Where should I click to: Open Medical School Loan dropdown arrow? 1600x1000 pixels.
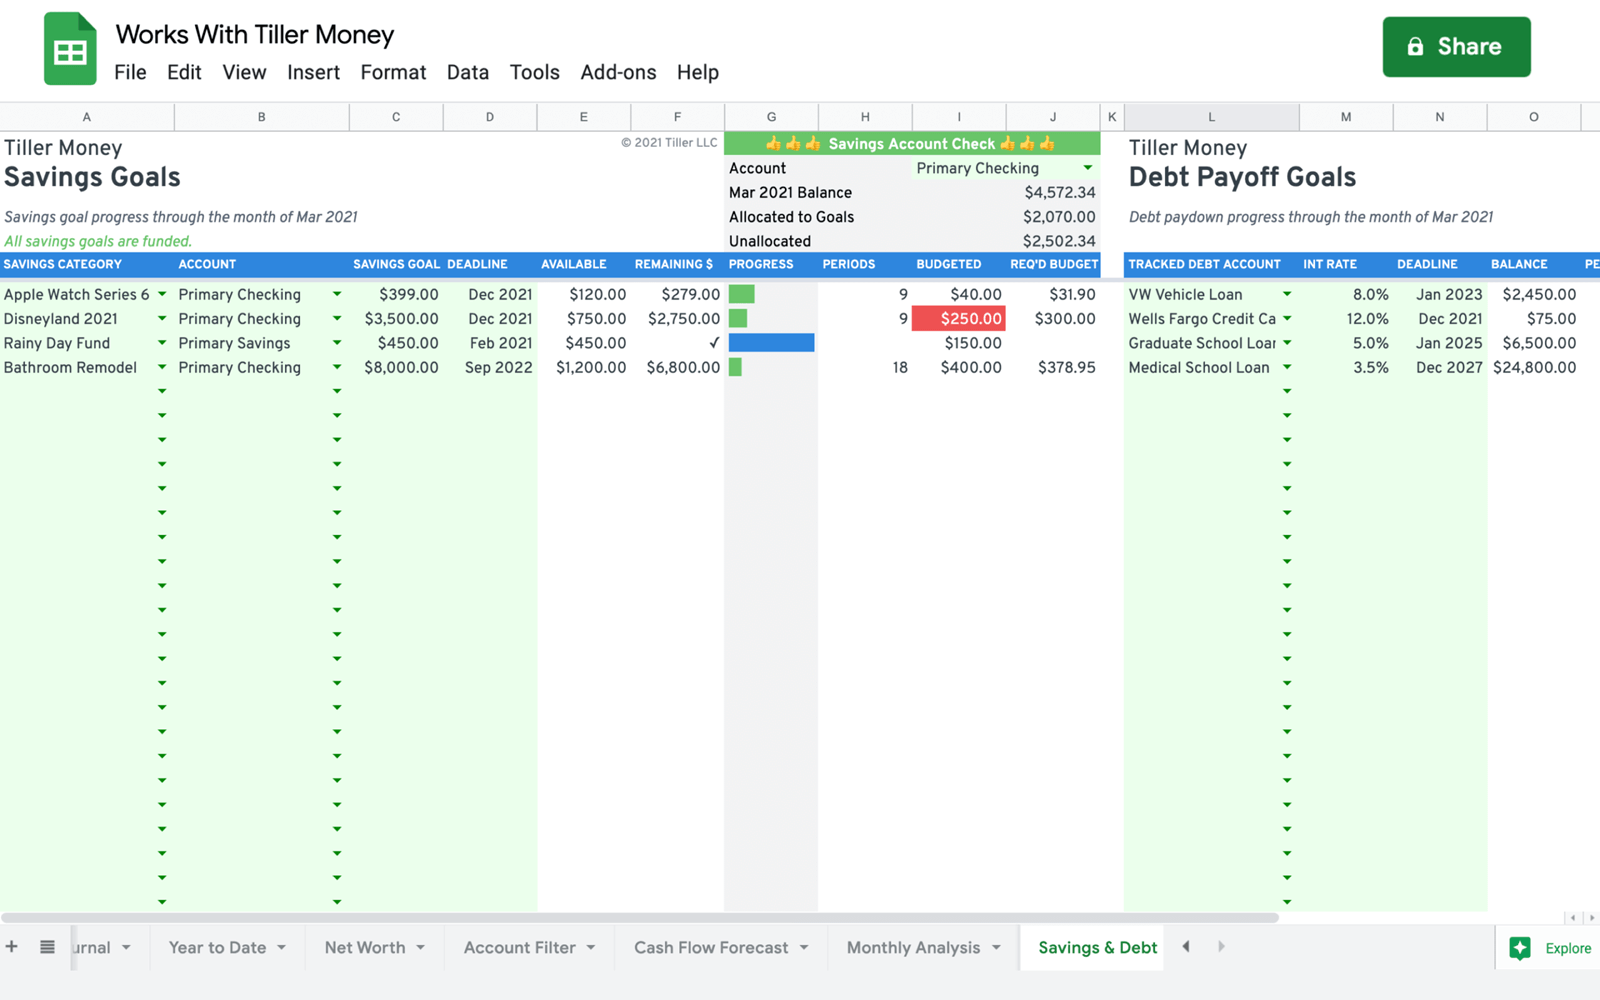[1287, 367]
